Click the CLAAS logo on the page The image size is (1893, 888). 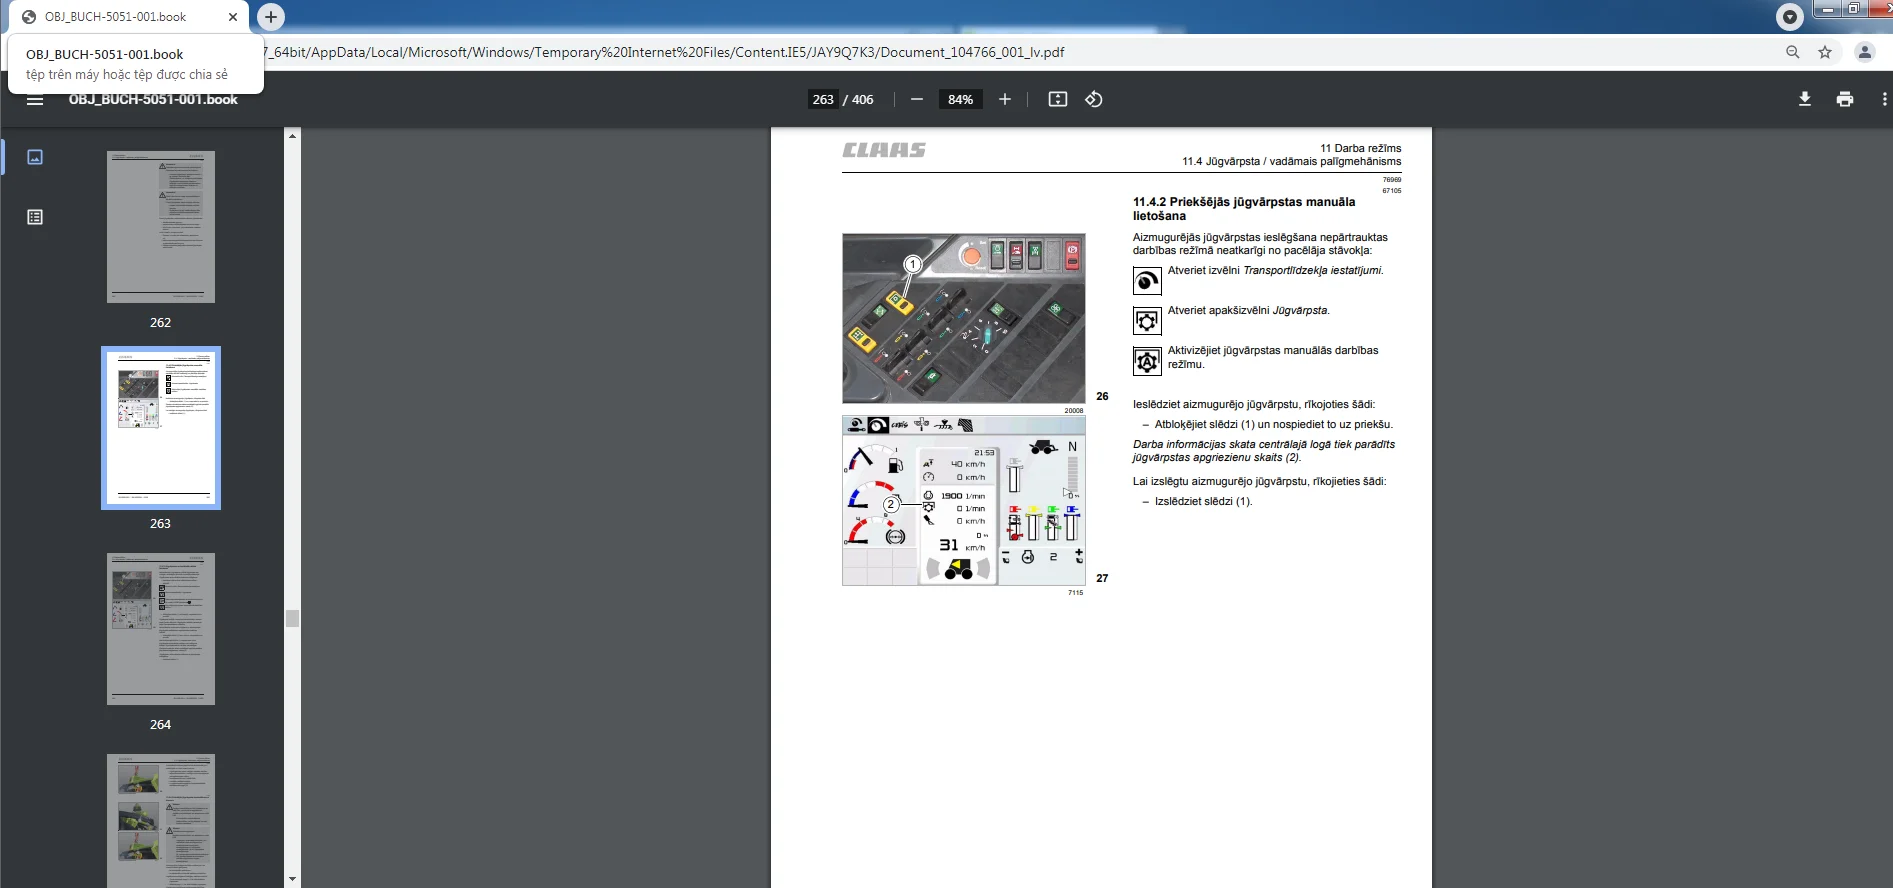(884, 150)
